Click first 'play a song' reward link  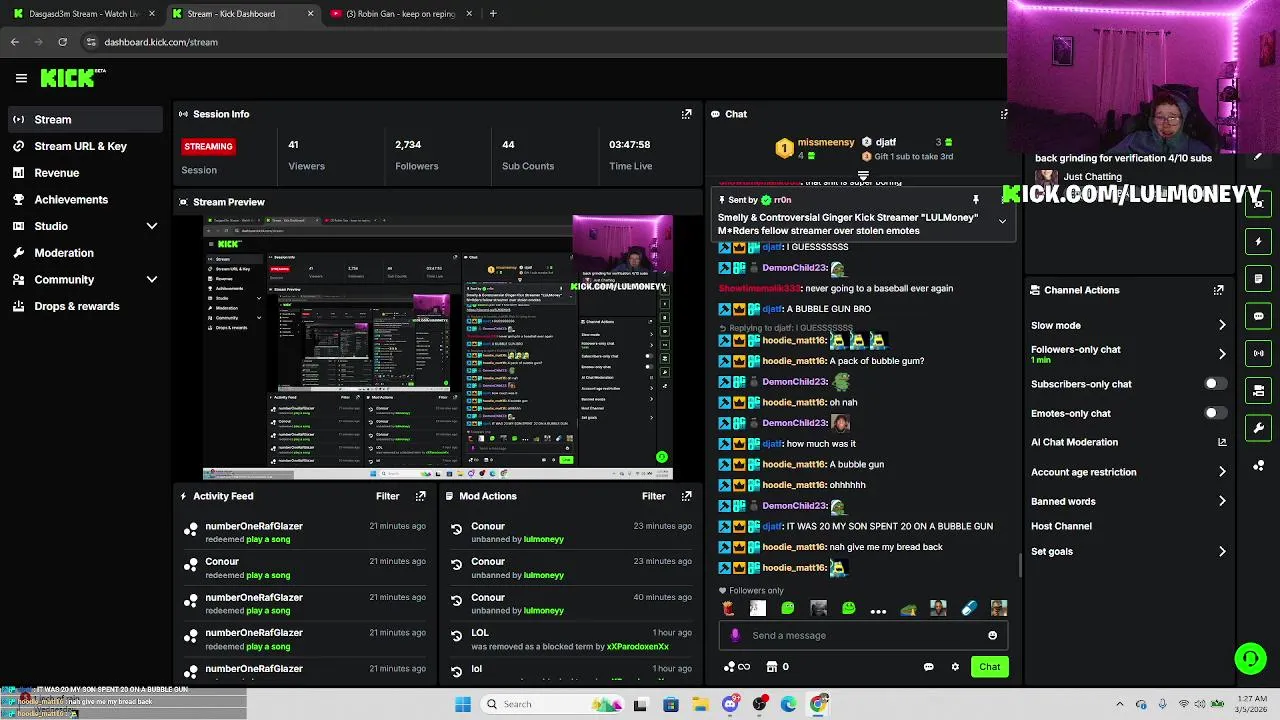click(x=268, y=540)
